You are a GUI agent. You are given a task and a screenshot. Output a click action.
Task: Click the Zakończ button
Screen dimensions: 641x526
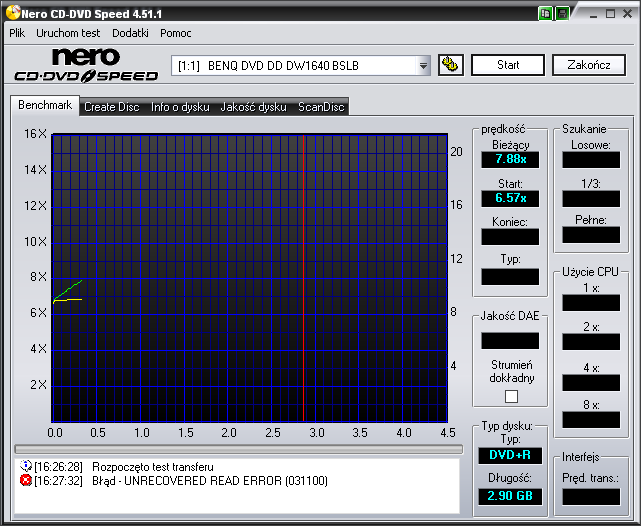(x=589, y=65)
